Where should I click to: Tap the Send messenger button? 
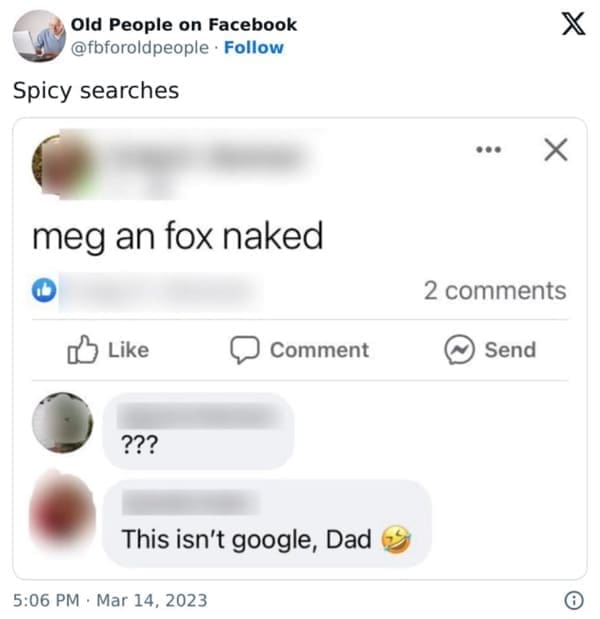(x=490, y=350)
